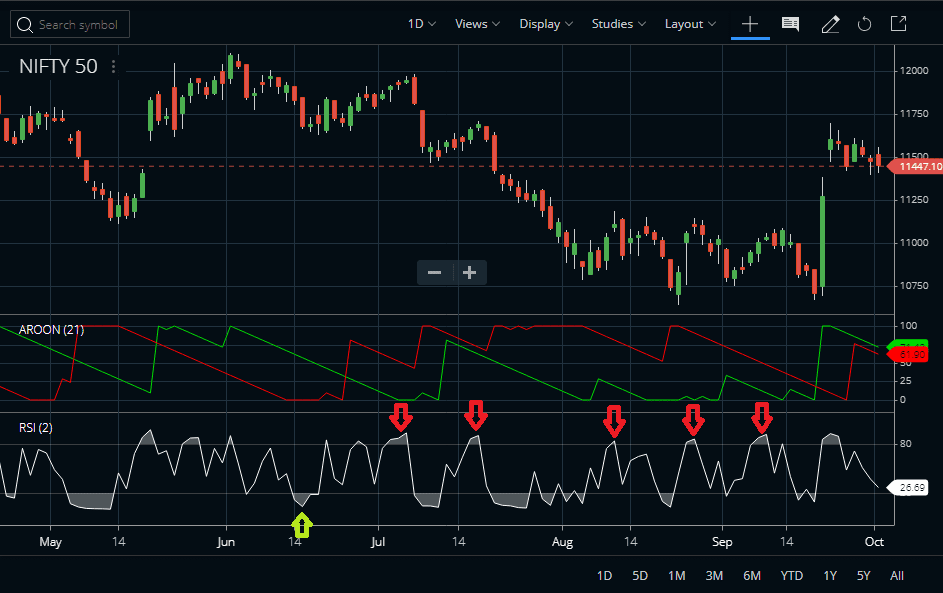Click the Oct date axis label

[x=874, y=542]
